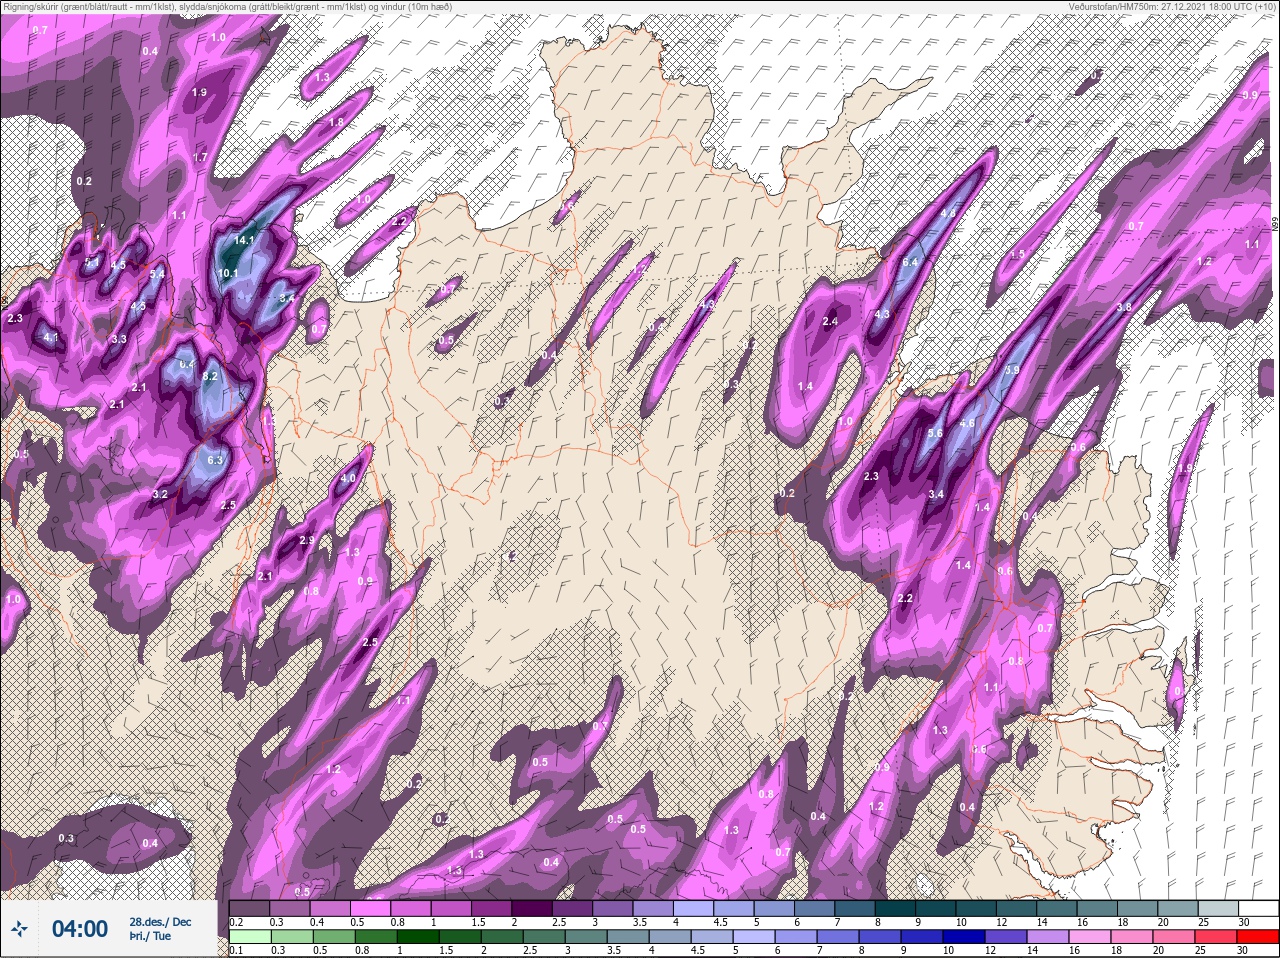Select the red 30 swatch in lower legend
This screenshot has width=1280, height=958.
[x=1258, y=936]
